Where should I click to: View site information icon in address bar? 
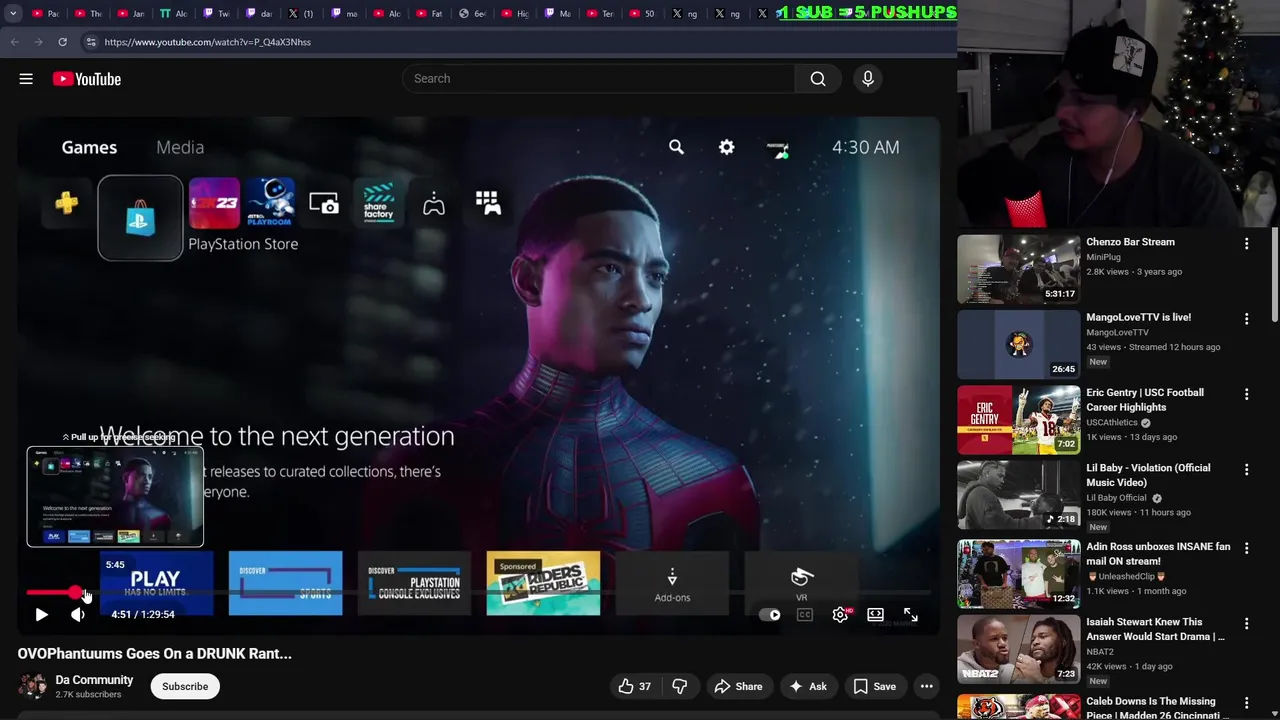coord(91,42)
